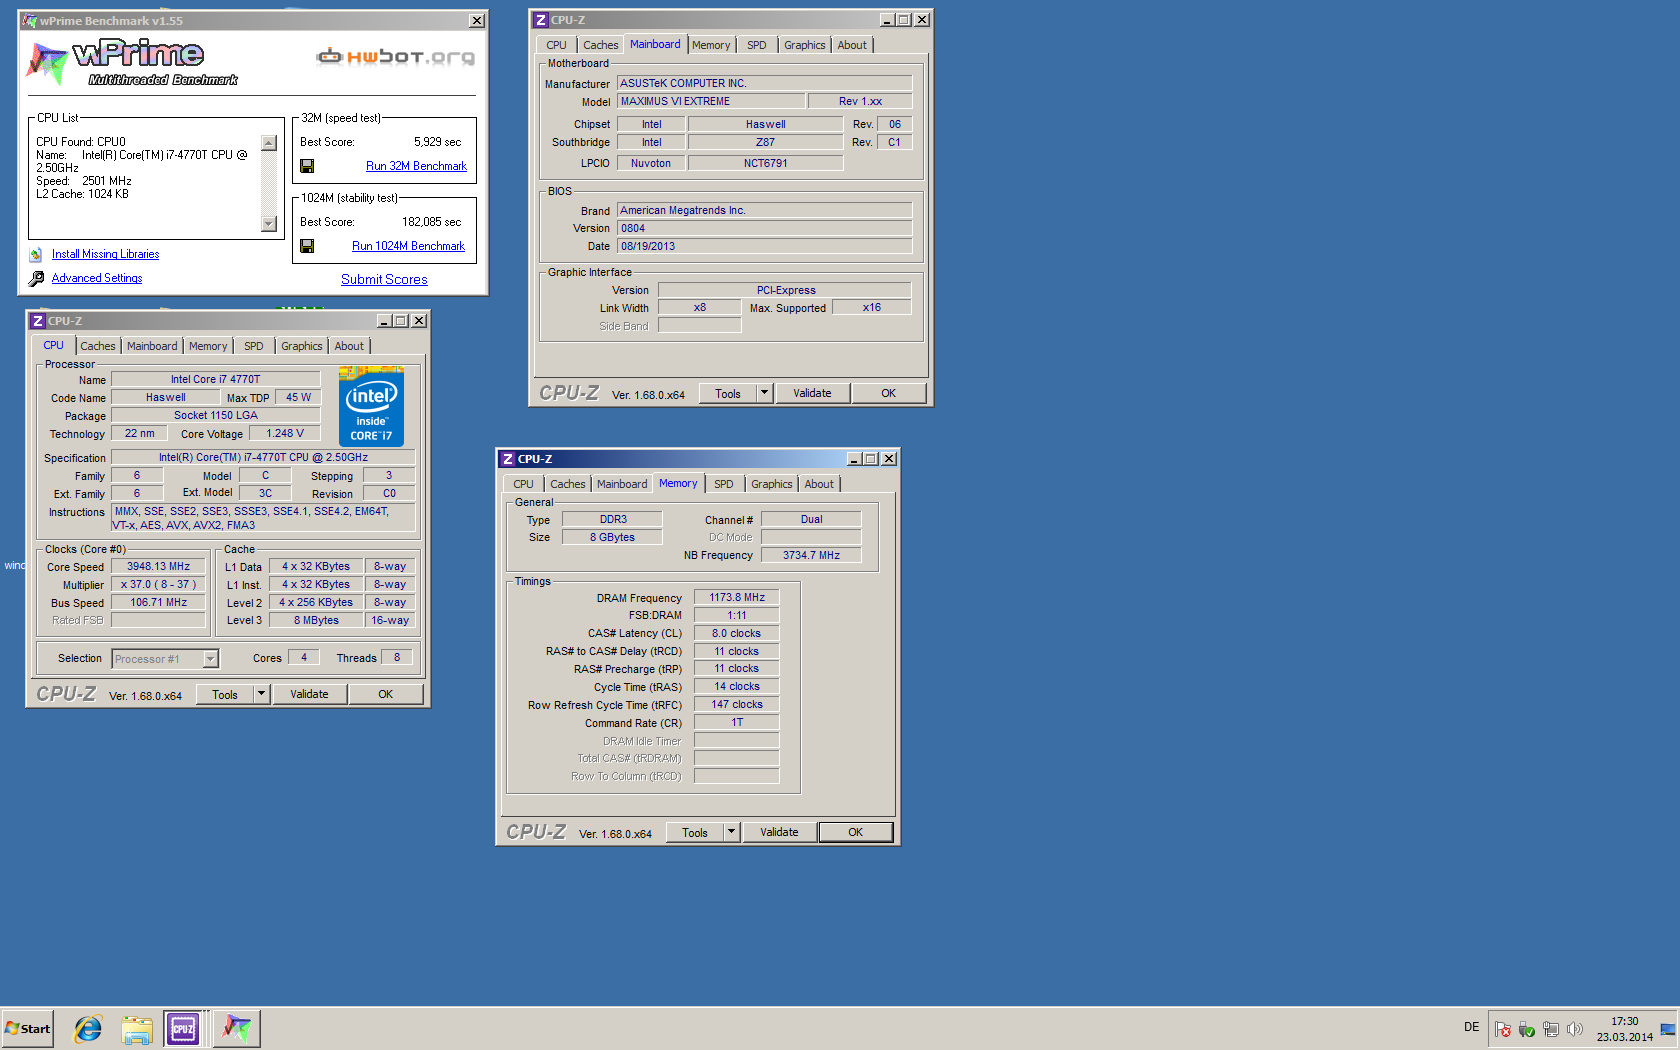Click the Install Missing Libraries link
This screenshot has height=1050, width=1680.
pos(105,254)
